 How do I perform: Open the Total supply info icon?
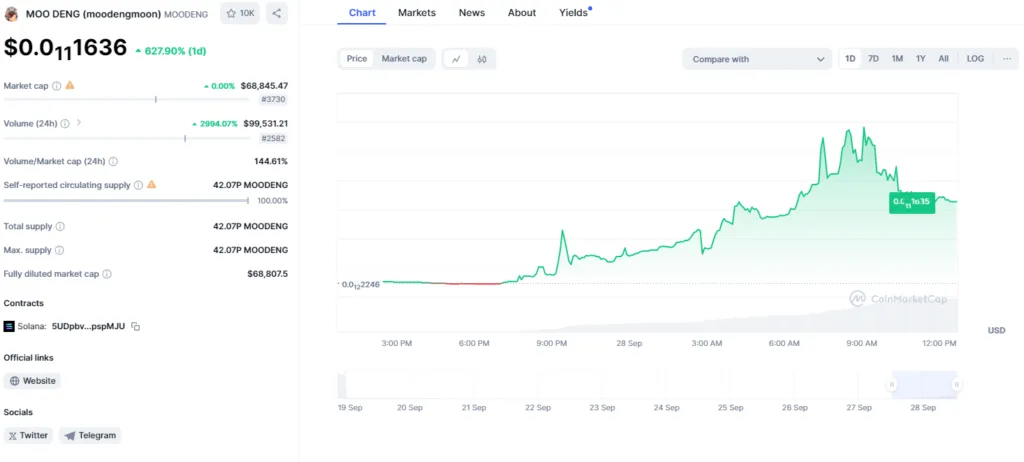[60, 226]
